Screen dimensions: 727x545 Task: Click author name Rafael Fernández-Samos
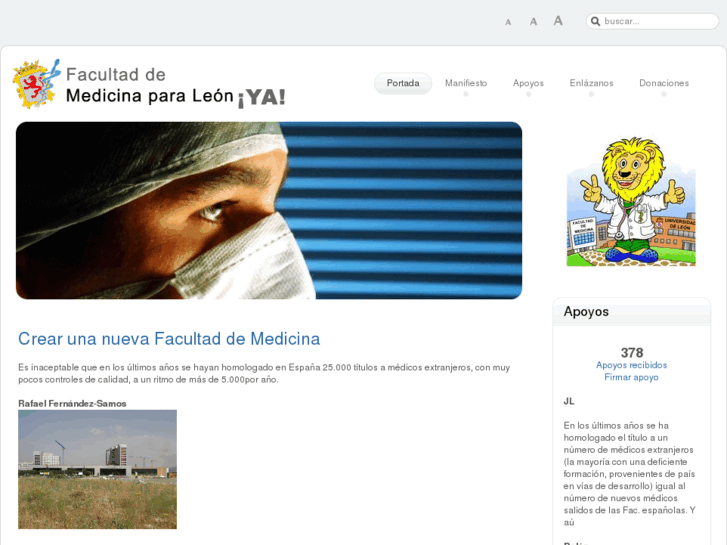click(x=72, y=404)
